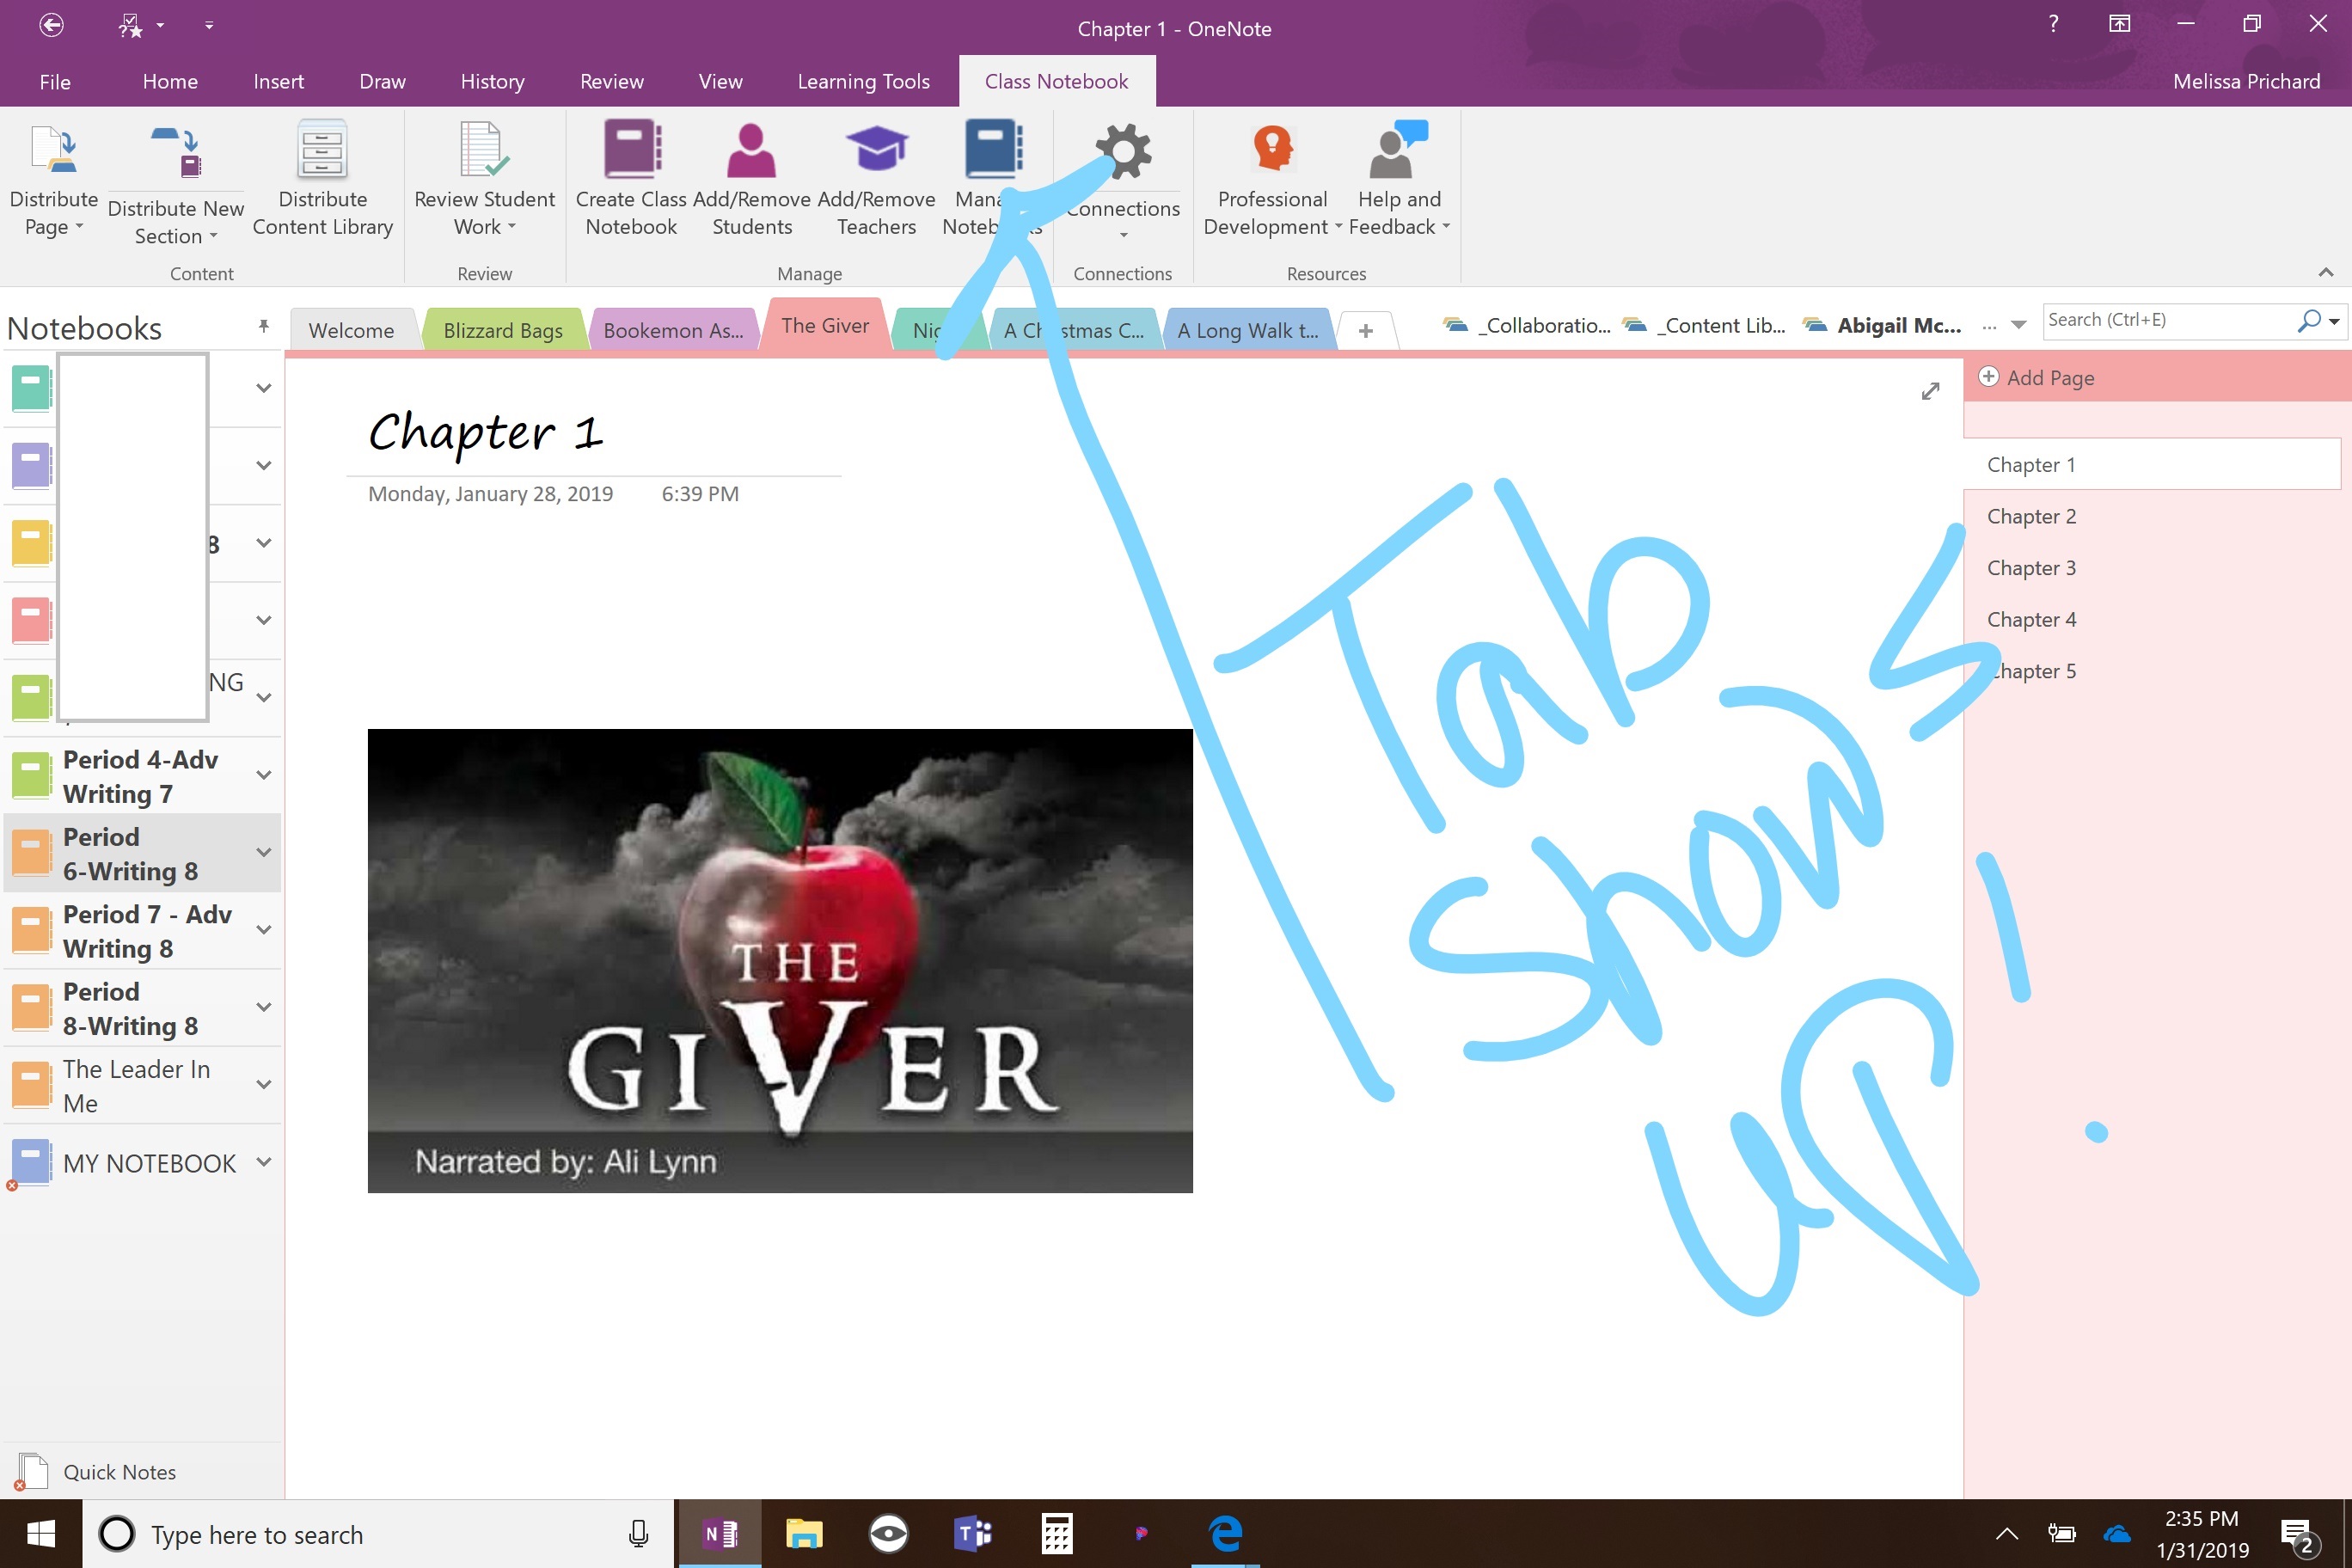Click the Windows Start button
The width and height of the screenshot is (2352, 1568).
click(x=41, y=1533)
